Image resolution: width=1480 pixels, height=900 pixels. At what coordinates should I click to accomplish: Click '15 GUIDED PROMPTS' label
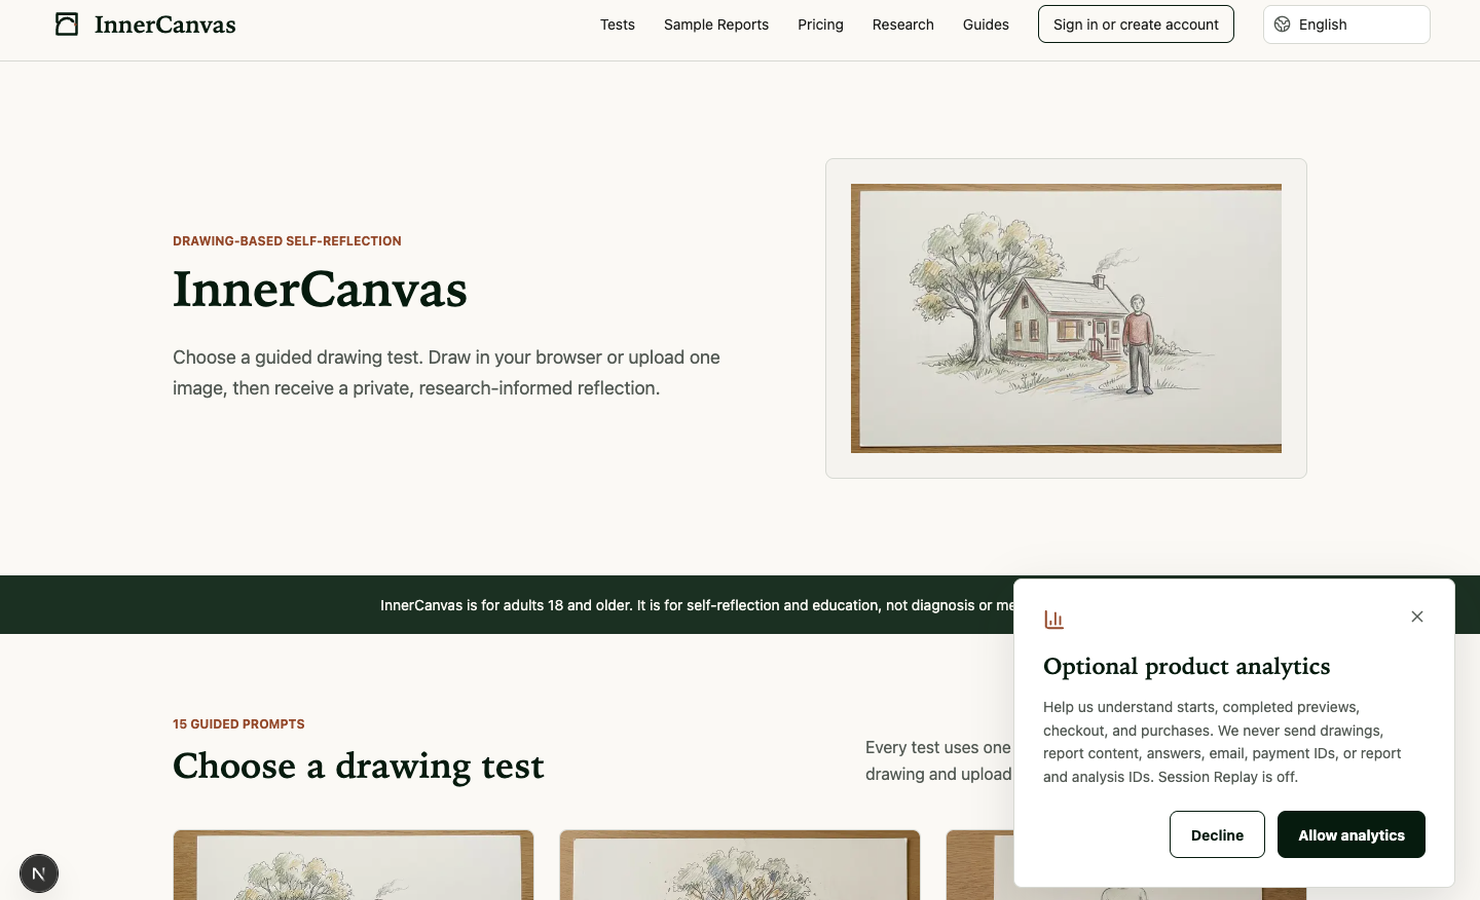239,724
